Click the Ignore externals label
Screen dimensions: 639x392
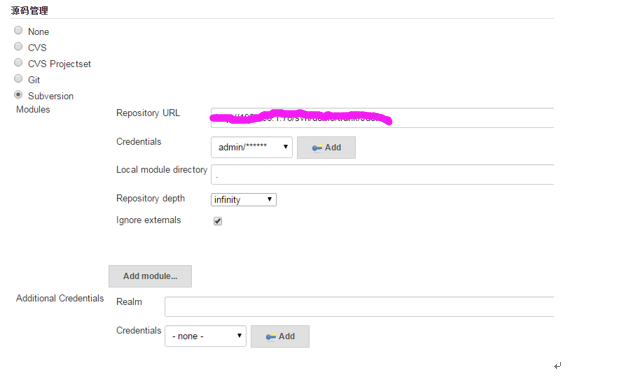tap(148, 220)
